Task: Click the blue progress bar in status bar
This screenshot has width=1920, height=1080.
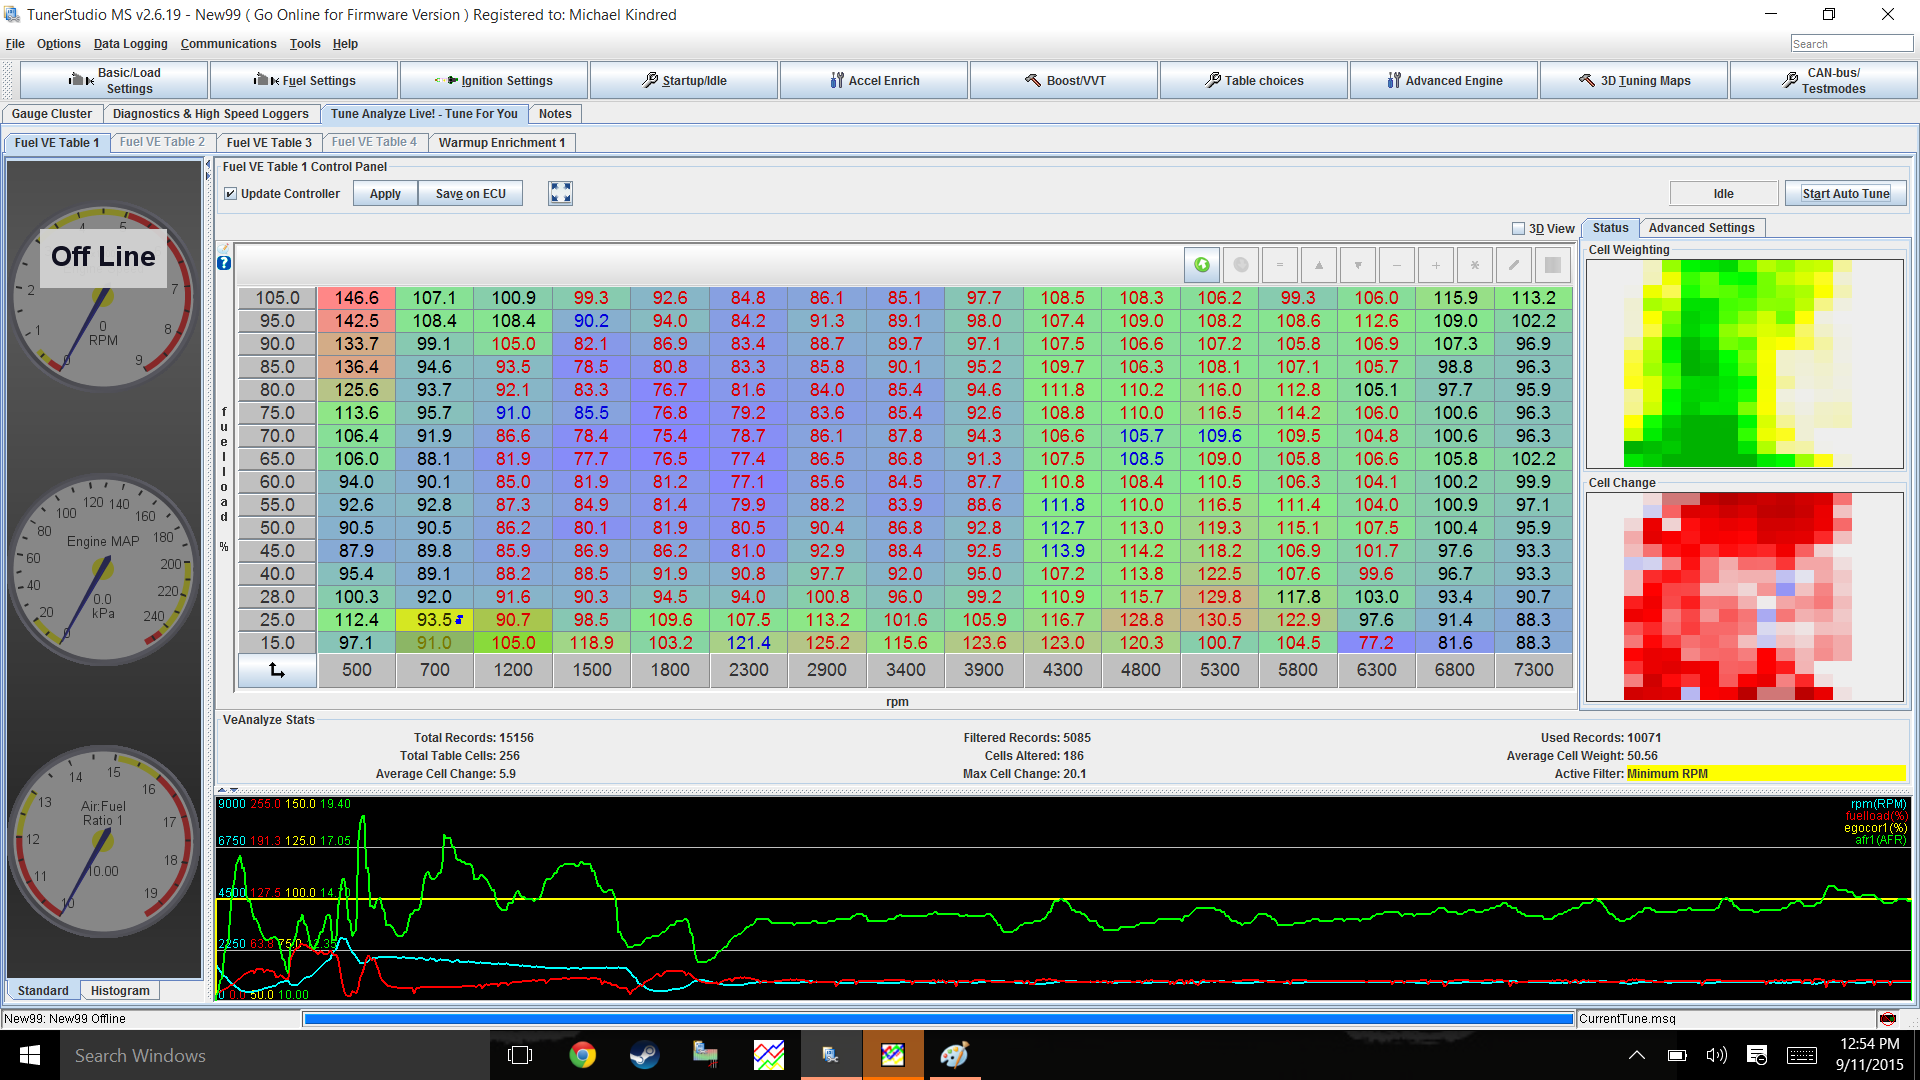Action: tap(938, 1019)
